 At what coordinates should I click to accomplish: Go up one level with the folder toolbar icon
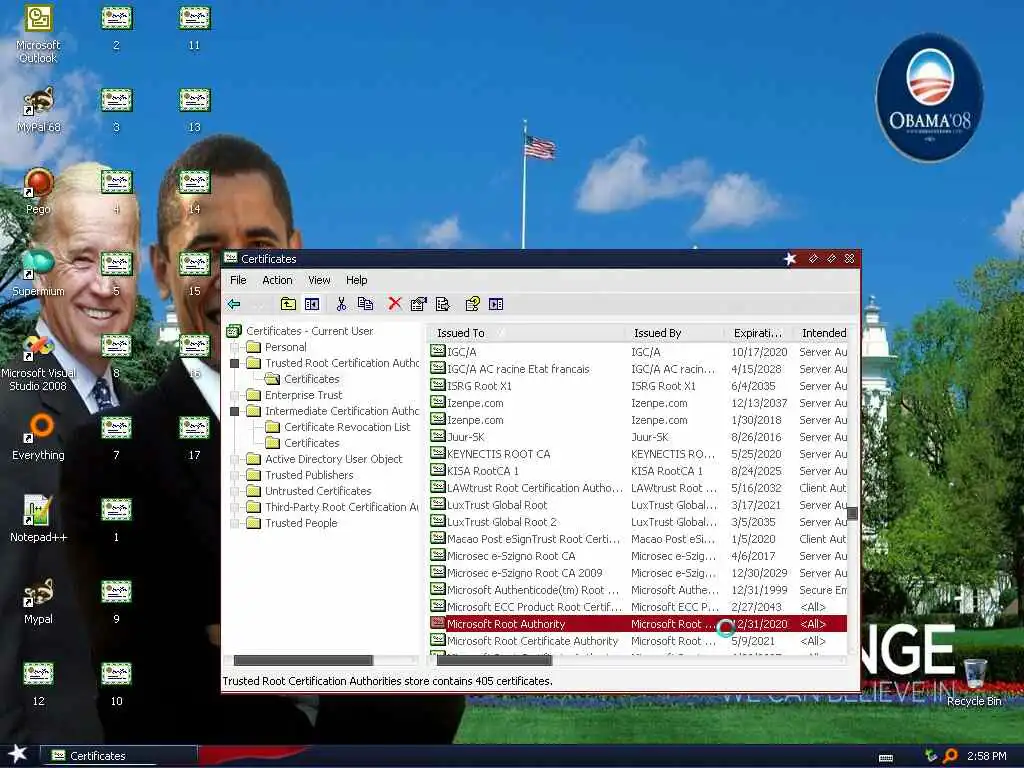(x=288, y=304)
